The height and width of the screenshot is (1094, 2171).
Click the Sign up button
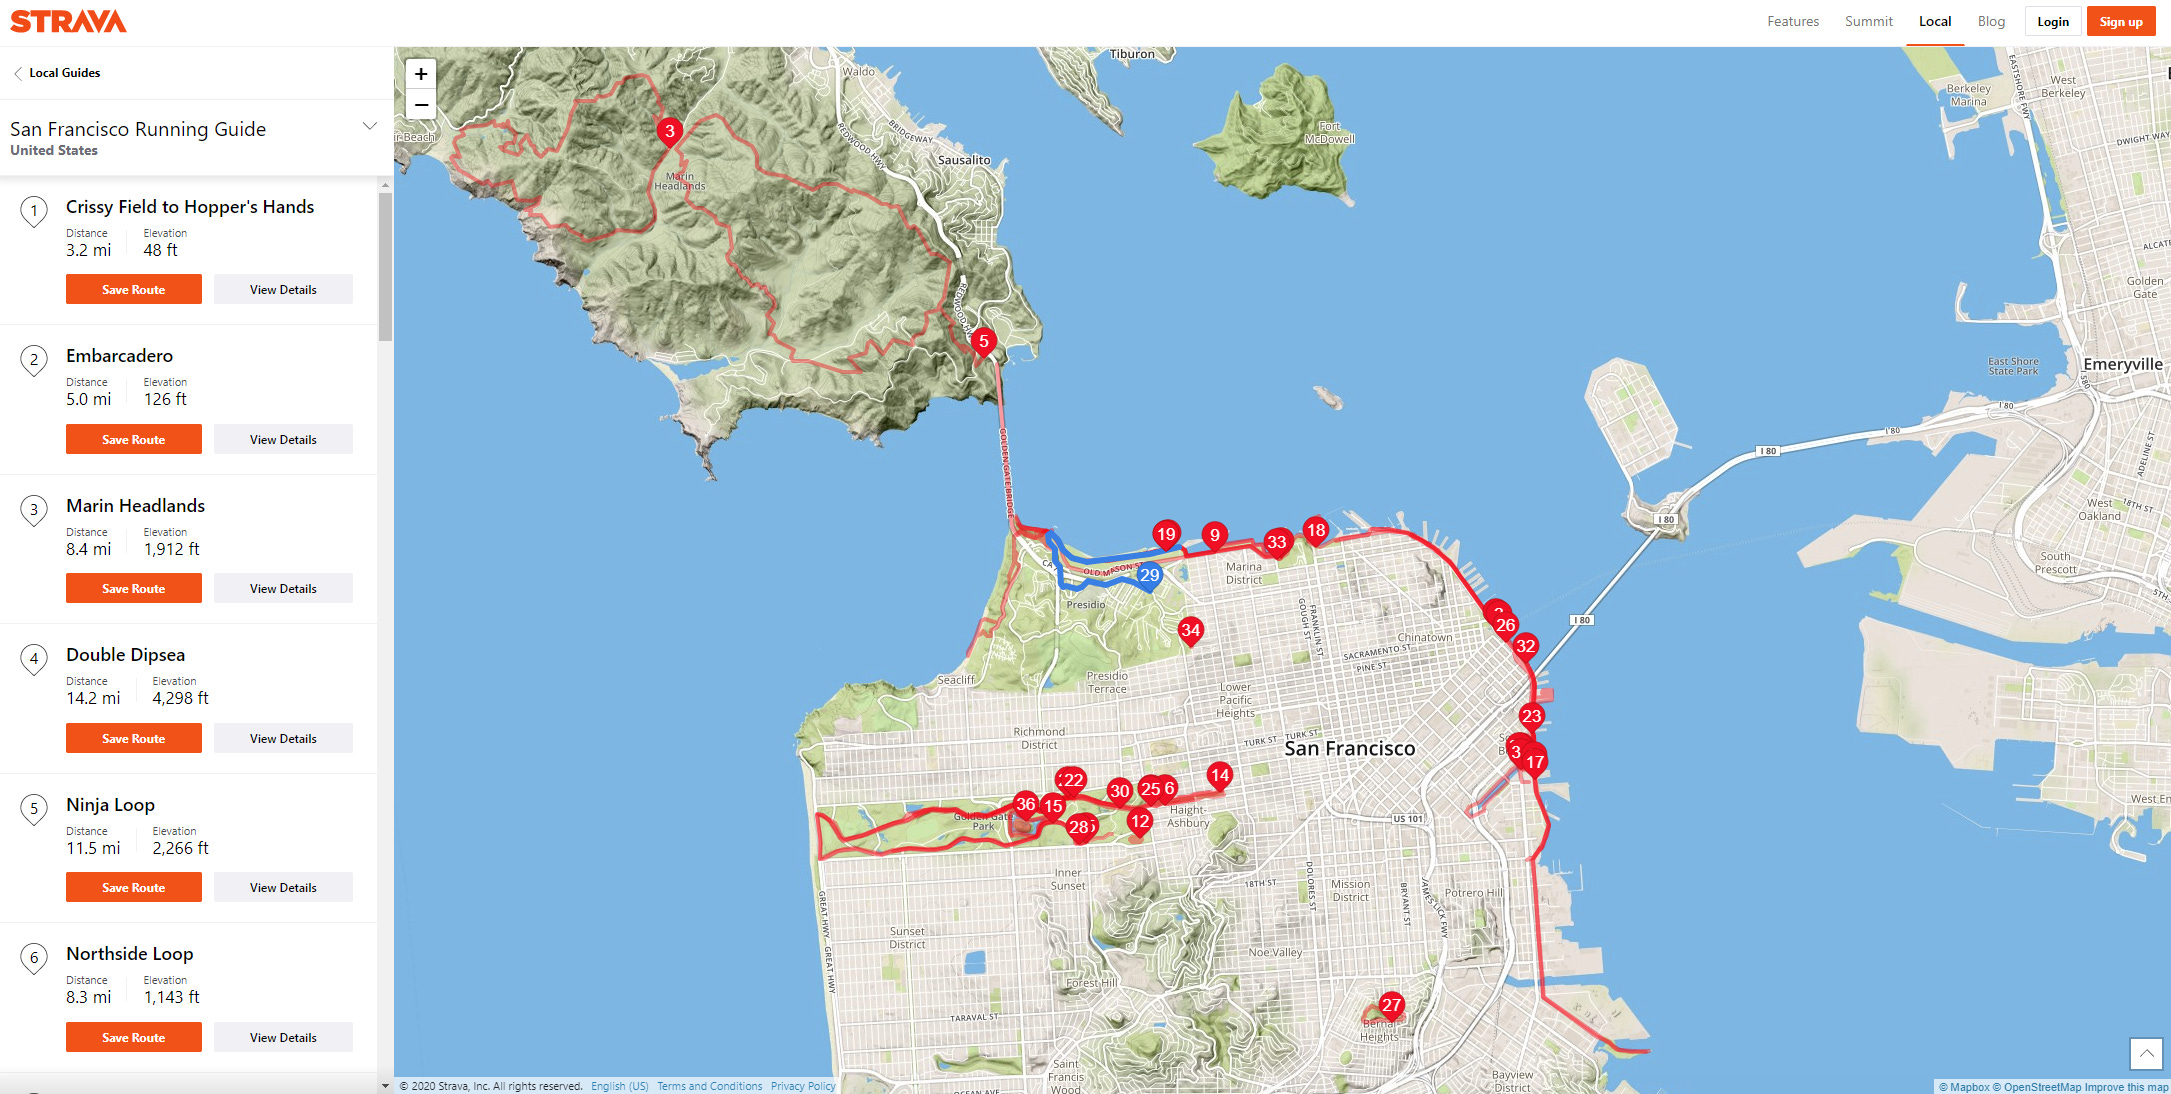[2121, 22]
